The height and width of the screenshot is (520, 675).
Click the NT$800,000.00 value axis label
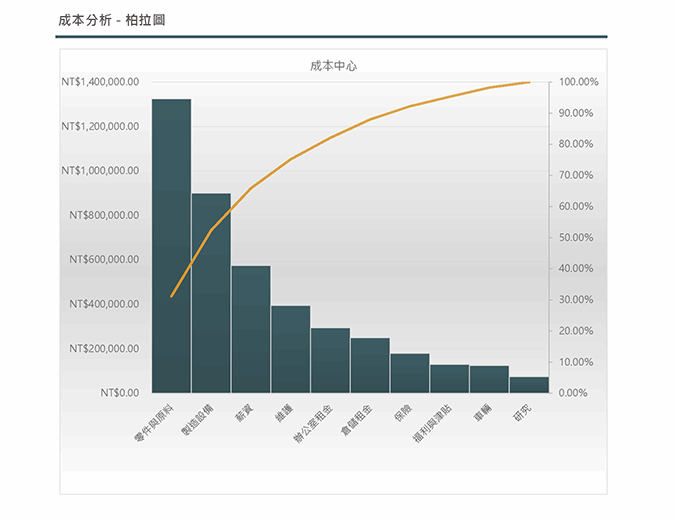pos(104,215)
